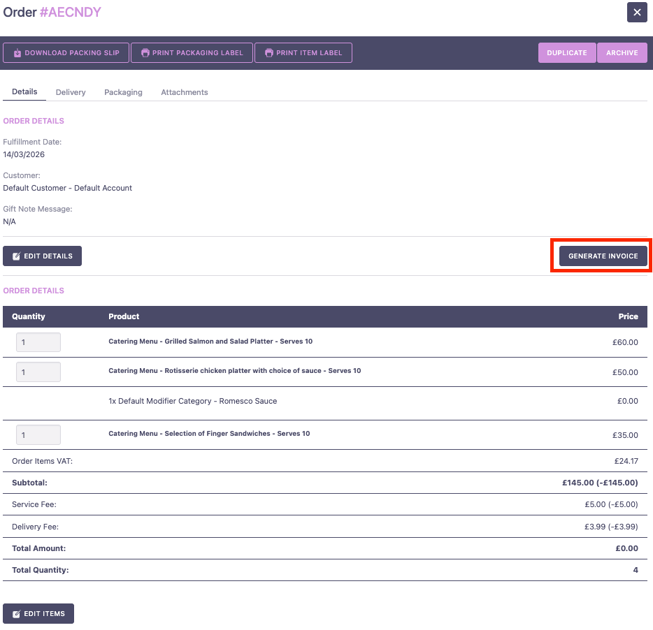Select the Romesco Sauce modifier row
653x630 pixels.
click(x=193, y=401)
